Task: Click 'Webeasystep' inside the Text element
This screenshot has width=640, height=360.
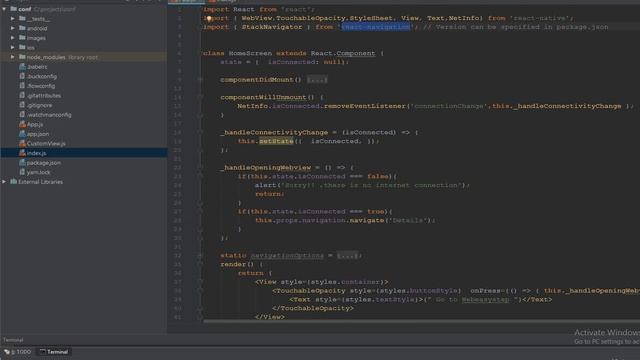Action: 485,300
